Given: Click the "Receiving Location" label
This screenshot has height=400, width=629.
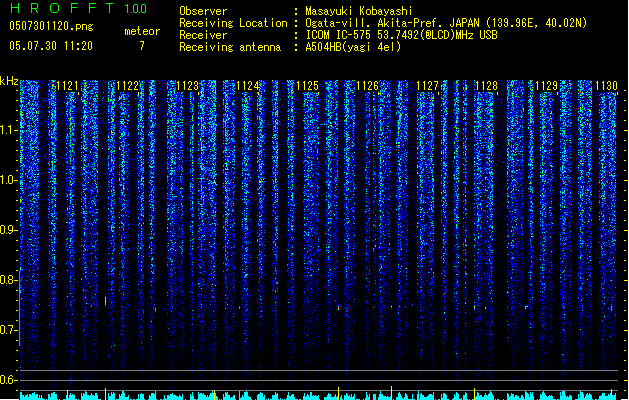Looking at the screenshot, I should click(233, 23).
